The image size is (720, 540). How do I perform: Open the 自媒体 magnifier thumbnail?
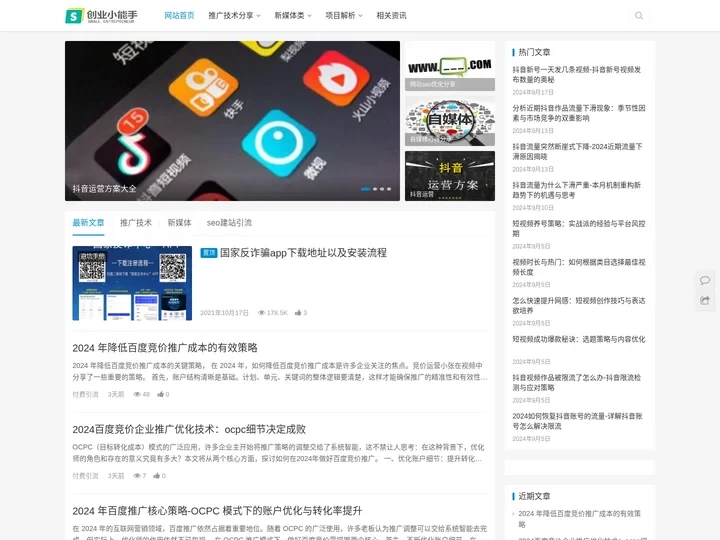point(450,121)
